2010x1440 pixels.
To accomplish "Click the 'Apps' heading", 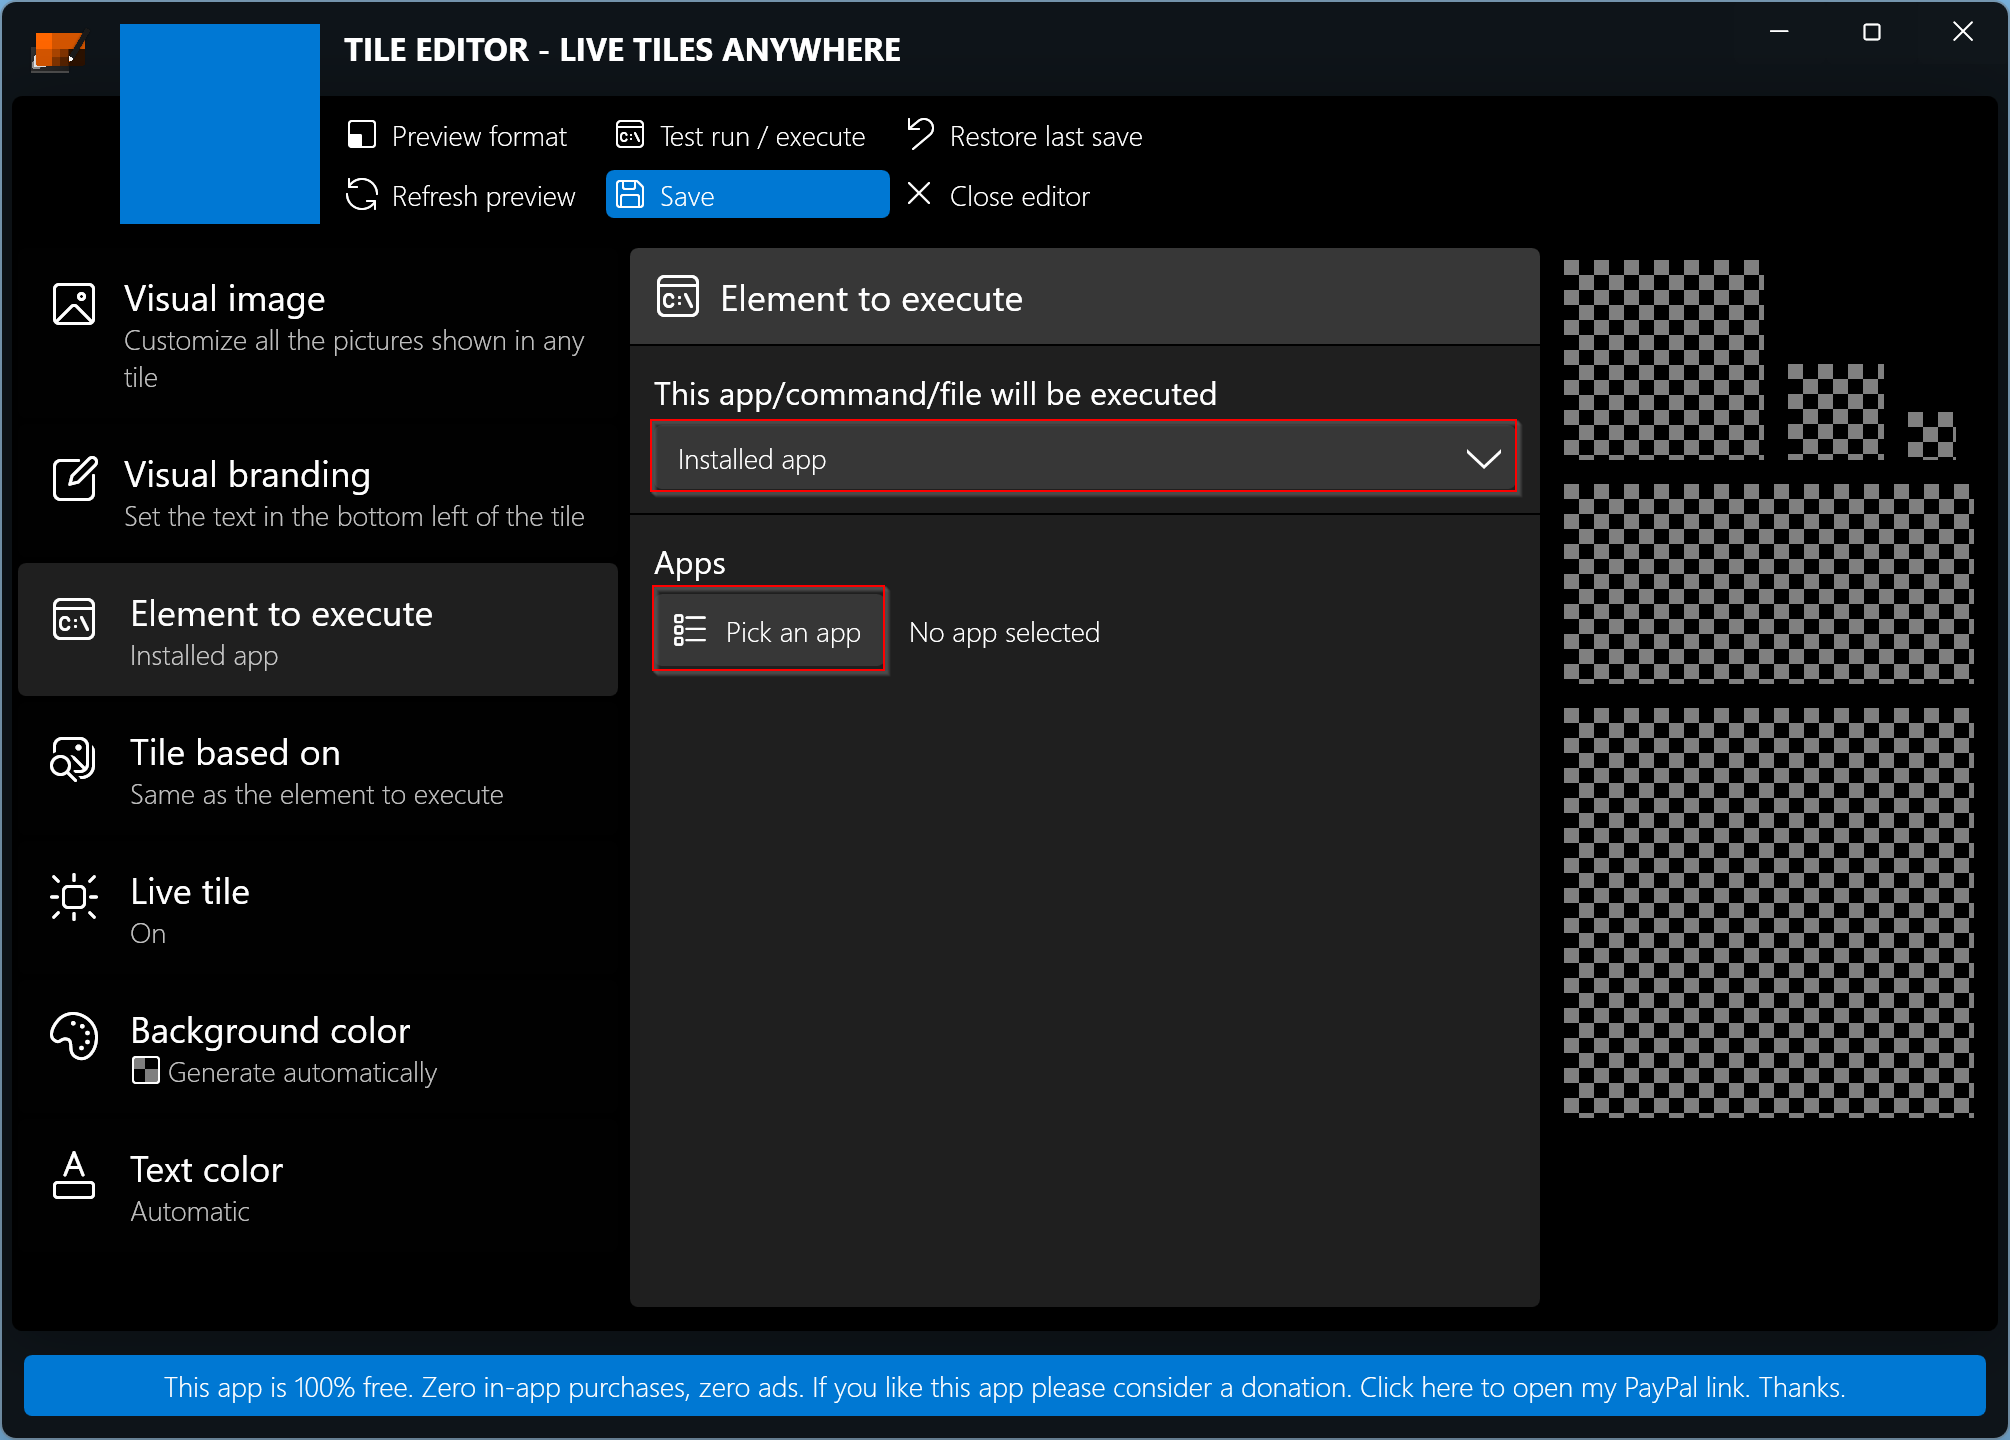I will pyautogui.click(x=690, y=564).
